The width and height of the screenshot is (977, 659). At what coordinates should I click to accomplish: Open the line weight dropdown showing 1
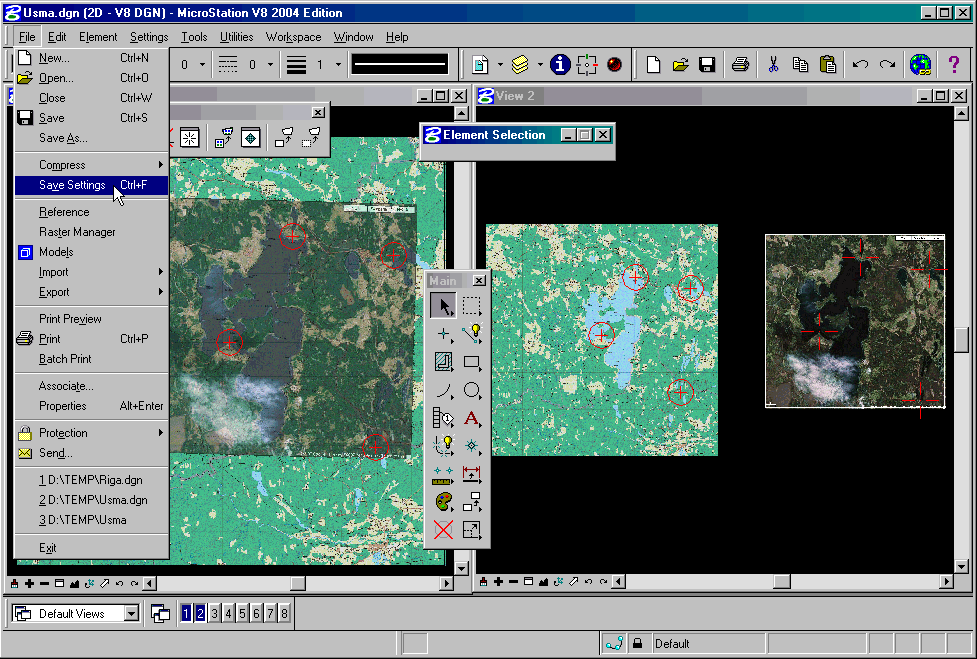click(x=338, y=64)
